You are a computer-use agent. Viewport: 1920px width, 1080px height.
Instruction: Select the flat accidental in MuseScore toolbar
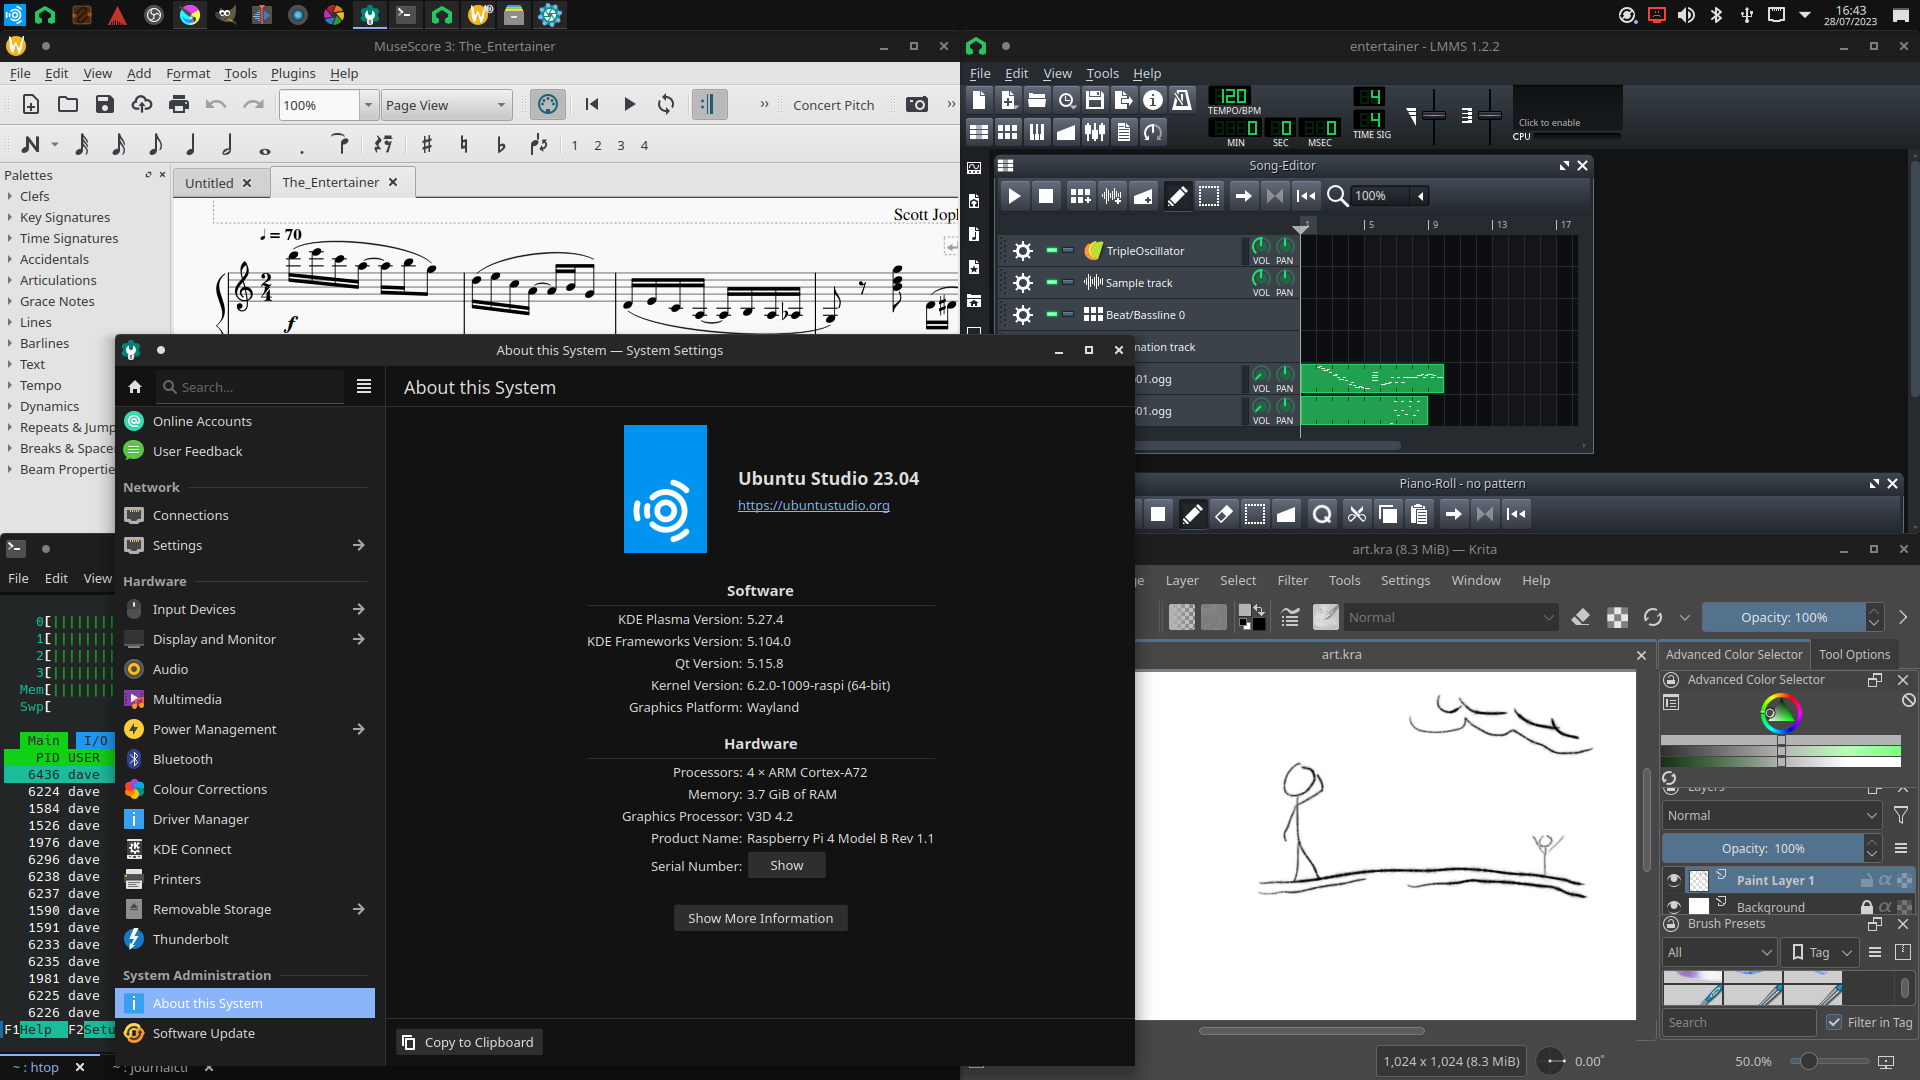tap(501, 145)
